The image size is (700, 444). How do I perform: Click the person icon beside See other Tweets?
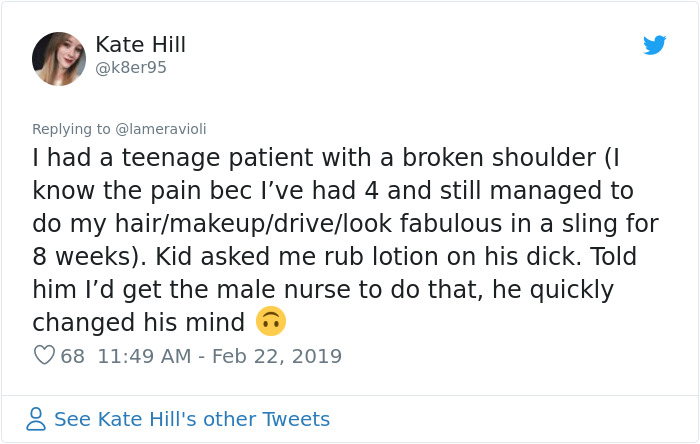click(36, 419)
